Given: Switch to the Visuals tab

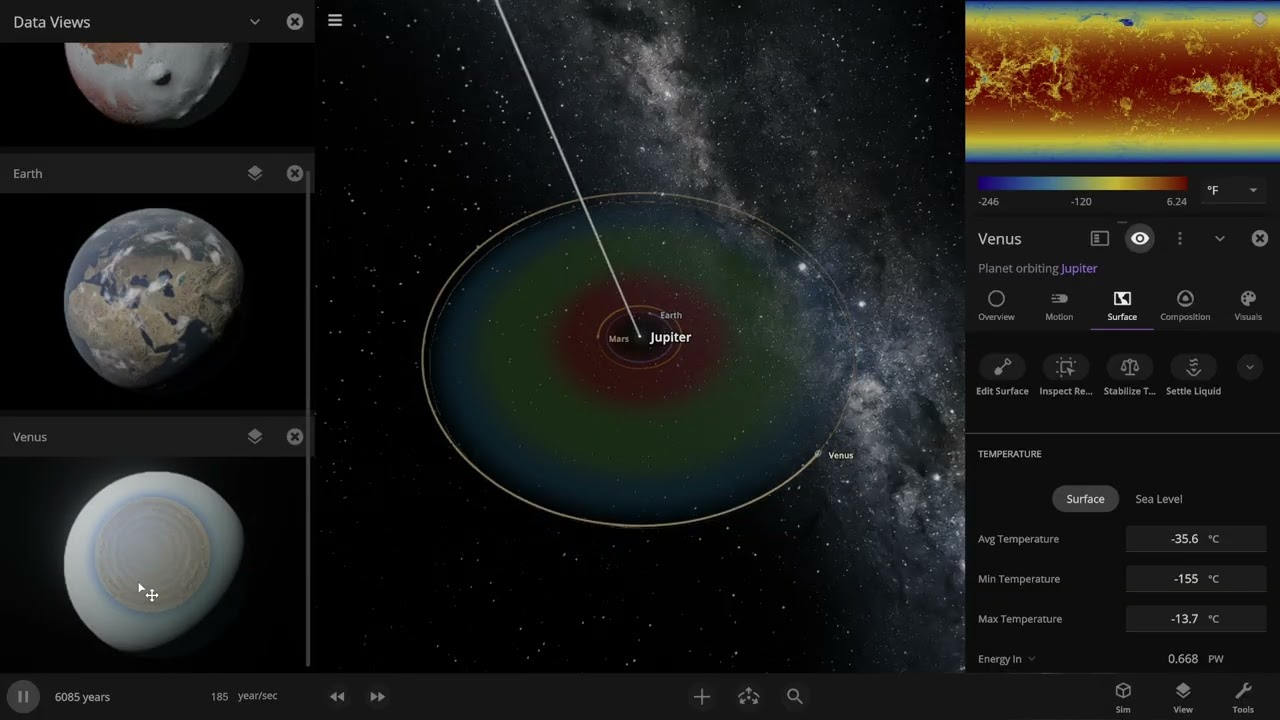Looking at the screenshot, I should pos(1248,306).
